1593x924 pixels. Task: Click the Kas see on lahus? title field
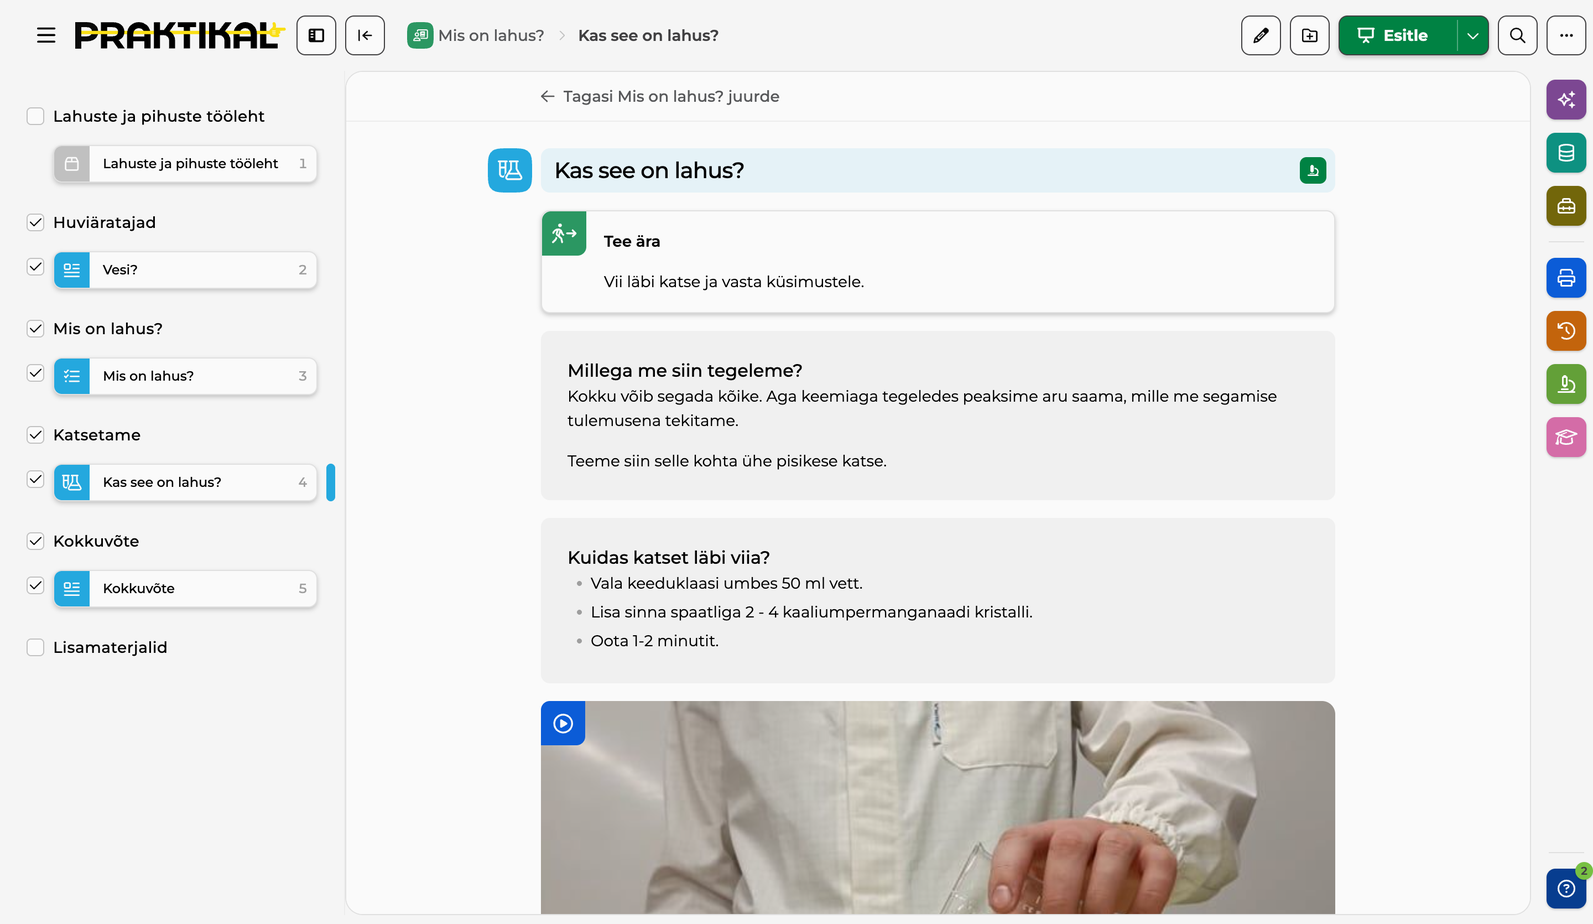coord(938,171)
